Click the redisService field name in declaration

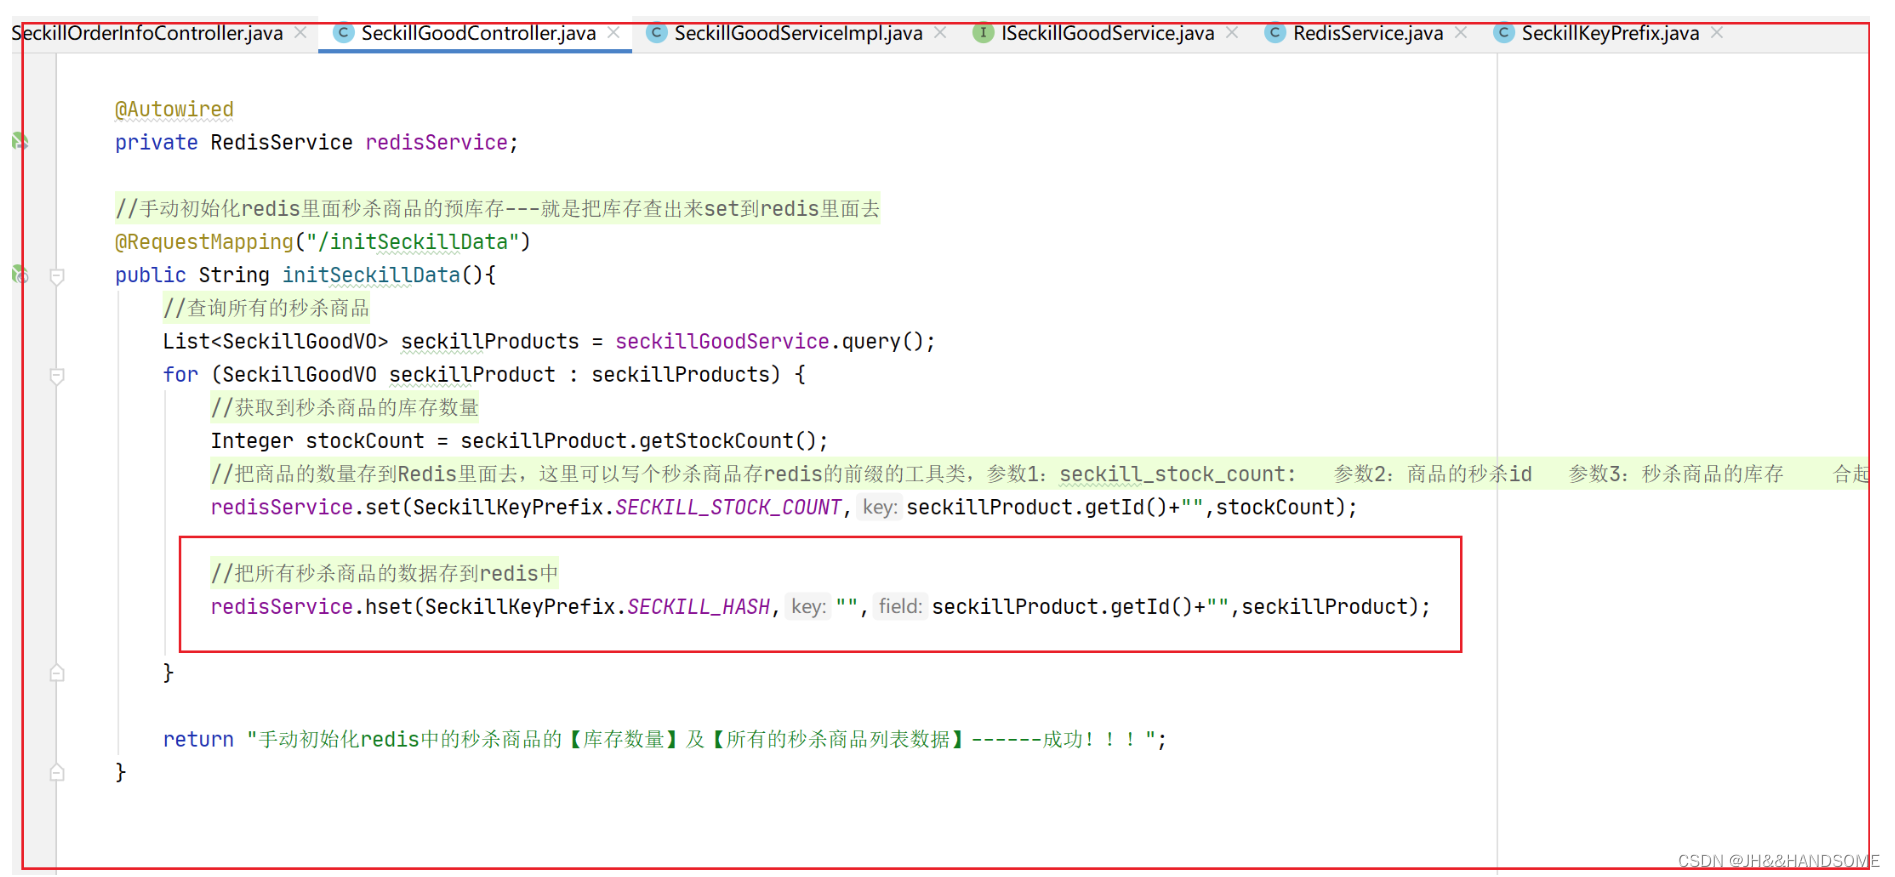point(437,142)
